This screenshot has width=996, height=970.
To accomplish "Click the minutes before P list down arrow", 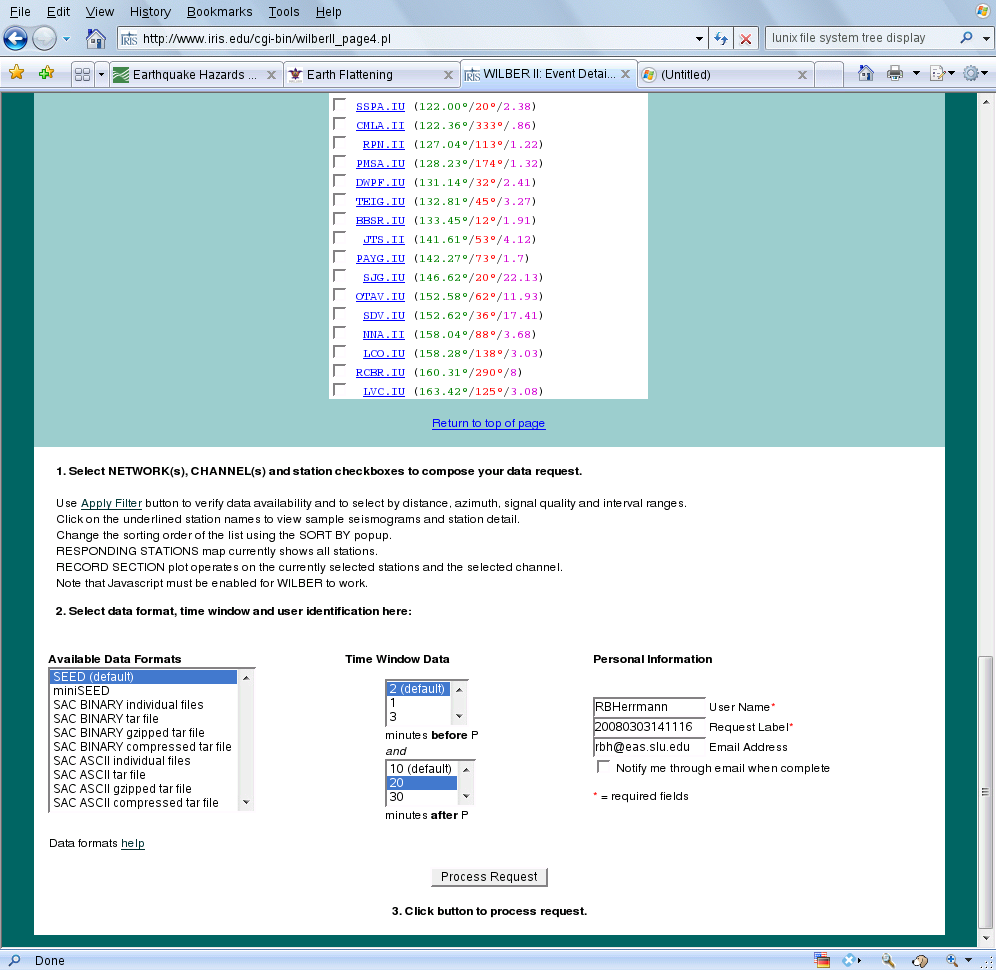I will [x=459, y=717].
